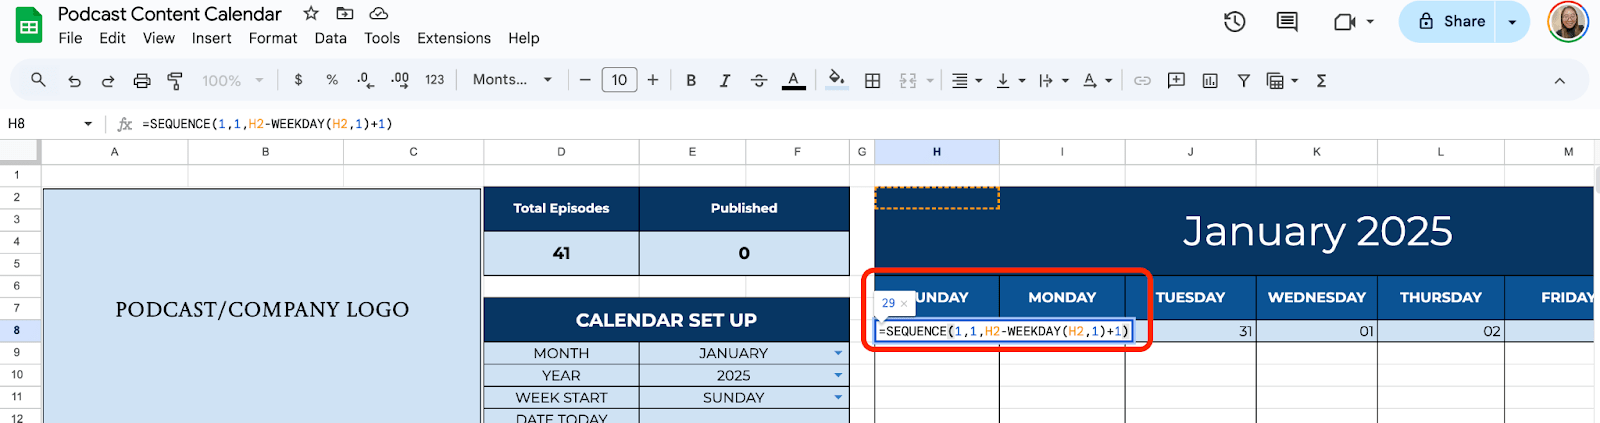Open the Extensions menu

(x=453, y=38)
